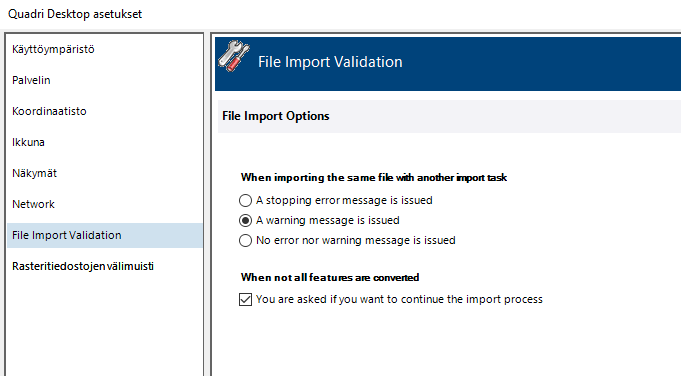Image resolution: width=681 pixels, height=376 pixels.
Task: Choose the stopping error message radio option
Action: pos(245,200)
